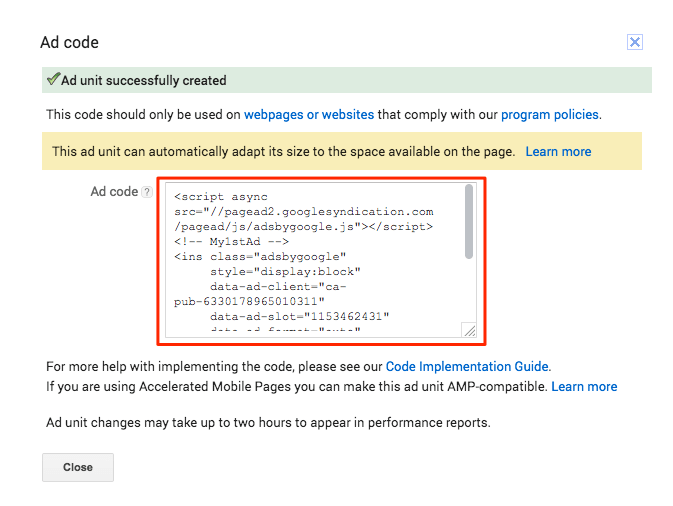The width and height of the screenshot is (673, 506).
Task: Close the Ad code dialog with X icon
Action: coord(634,42)
